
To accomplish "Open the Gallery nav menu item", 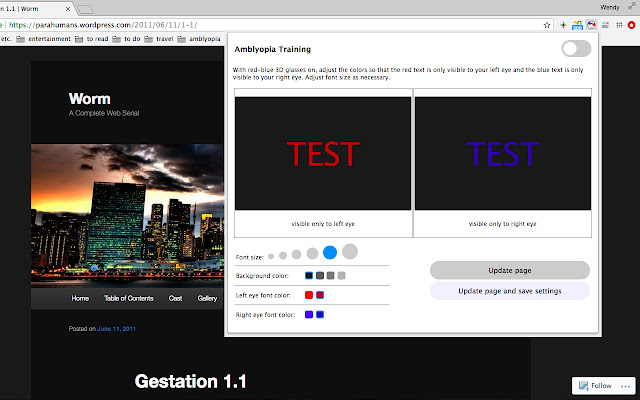I will tap(207, 298).
